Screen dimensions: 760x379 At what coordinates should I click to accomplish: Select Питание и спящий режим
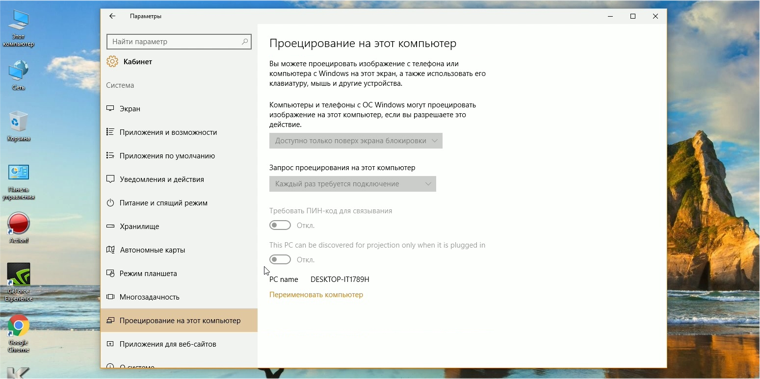click(179, 203)
